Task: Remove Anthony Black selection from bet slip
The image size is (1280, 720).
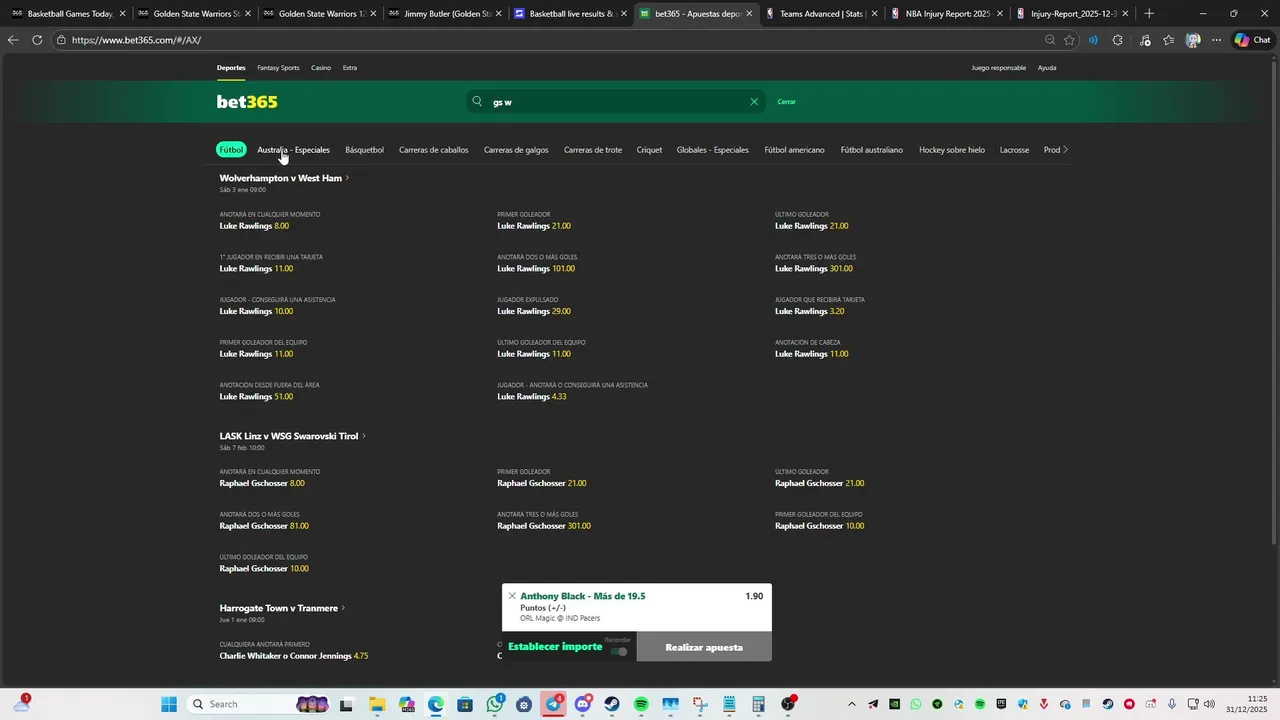Action: click(x=512, y=596)
